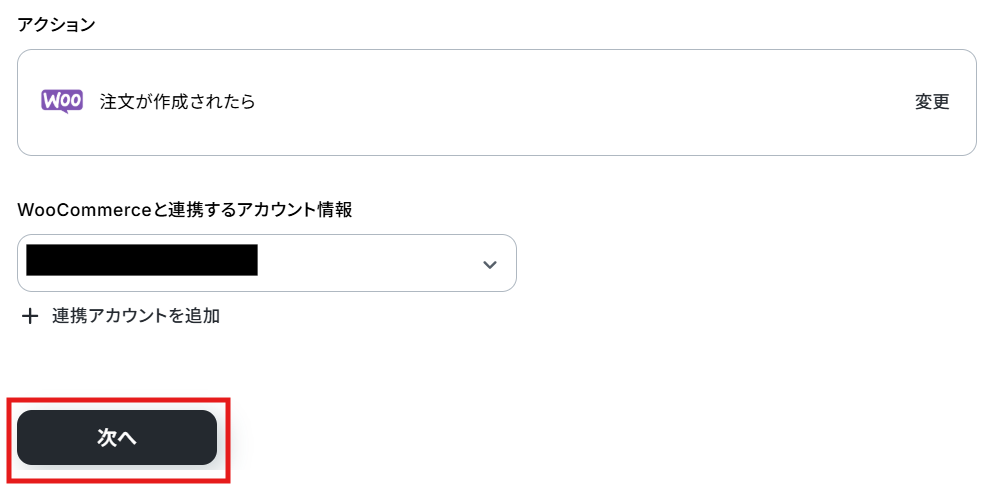Click the 注文が作成されたら trigger text

coord(177,102)
